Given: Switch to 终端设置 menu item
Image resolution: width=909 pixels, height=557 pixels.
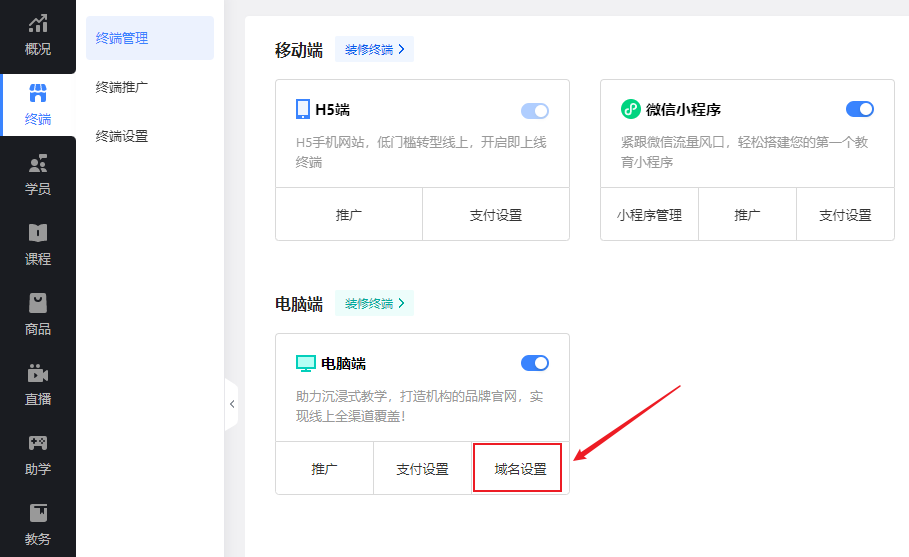Looking at the screenshot, I should [122, 136].
